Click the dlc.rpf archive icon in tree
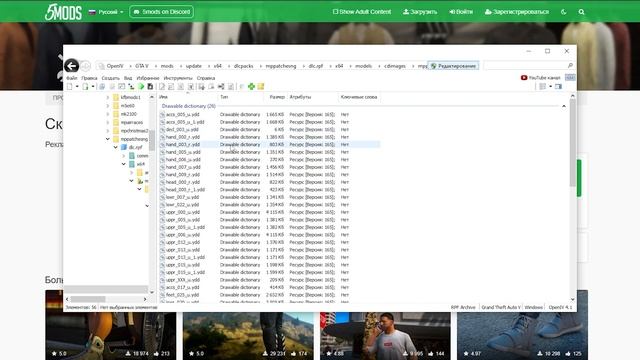Screen dimensions: 640x360 (124, 147)
